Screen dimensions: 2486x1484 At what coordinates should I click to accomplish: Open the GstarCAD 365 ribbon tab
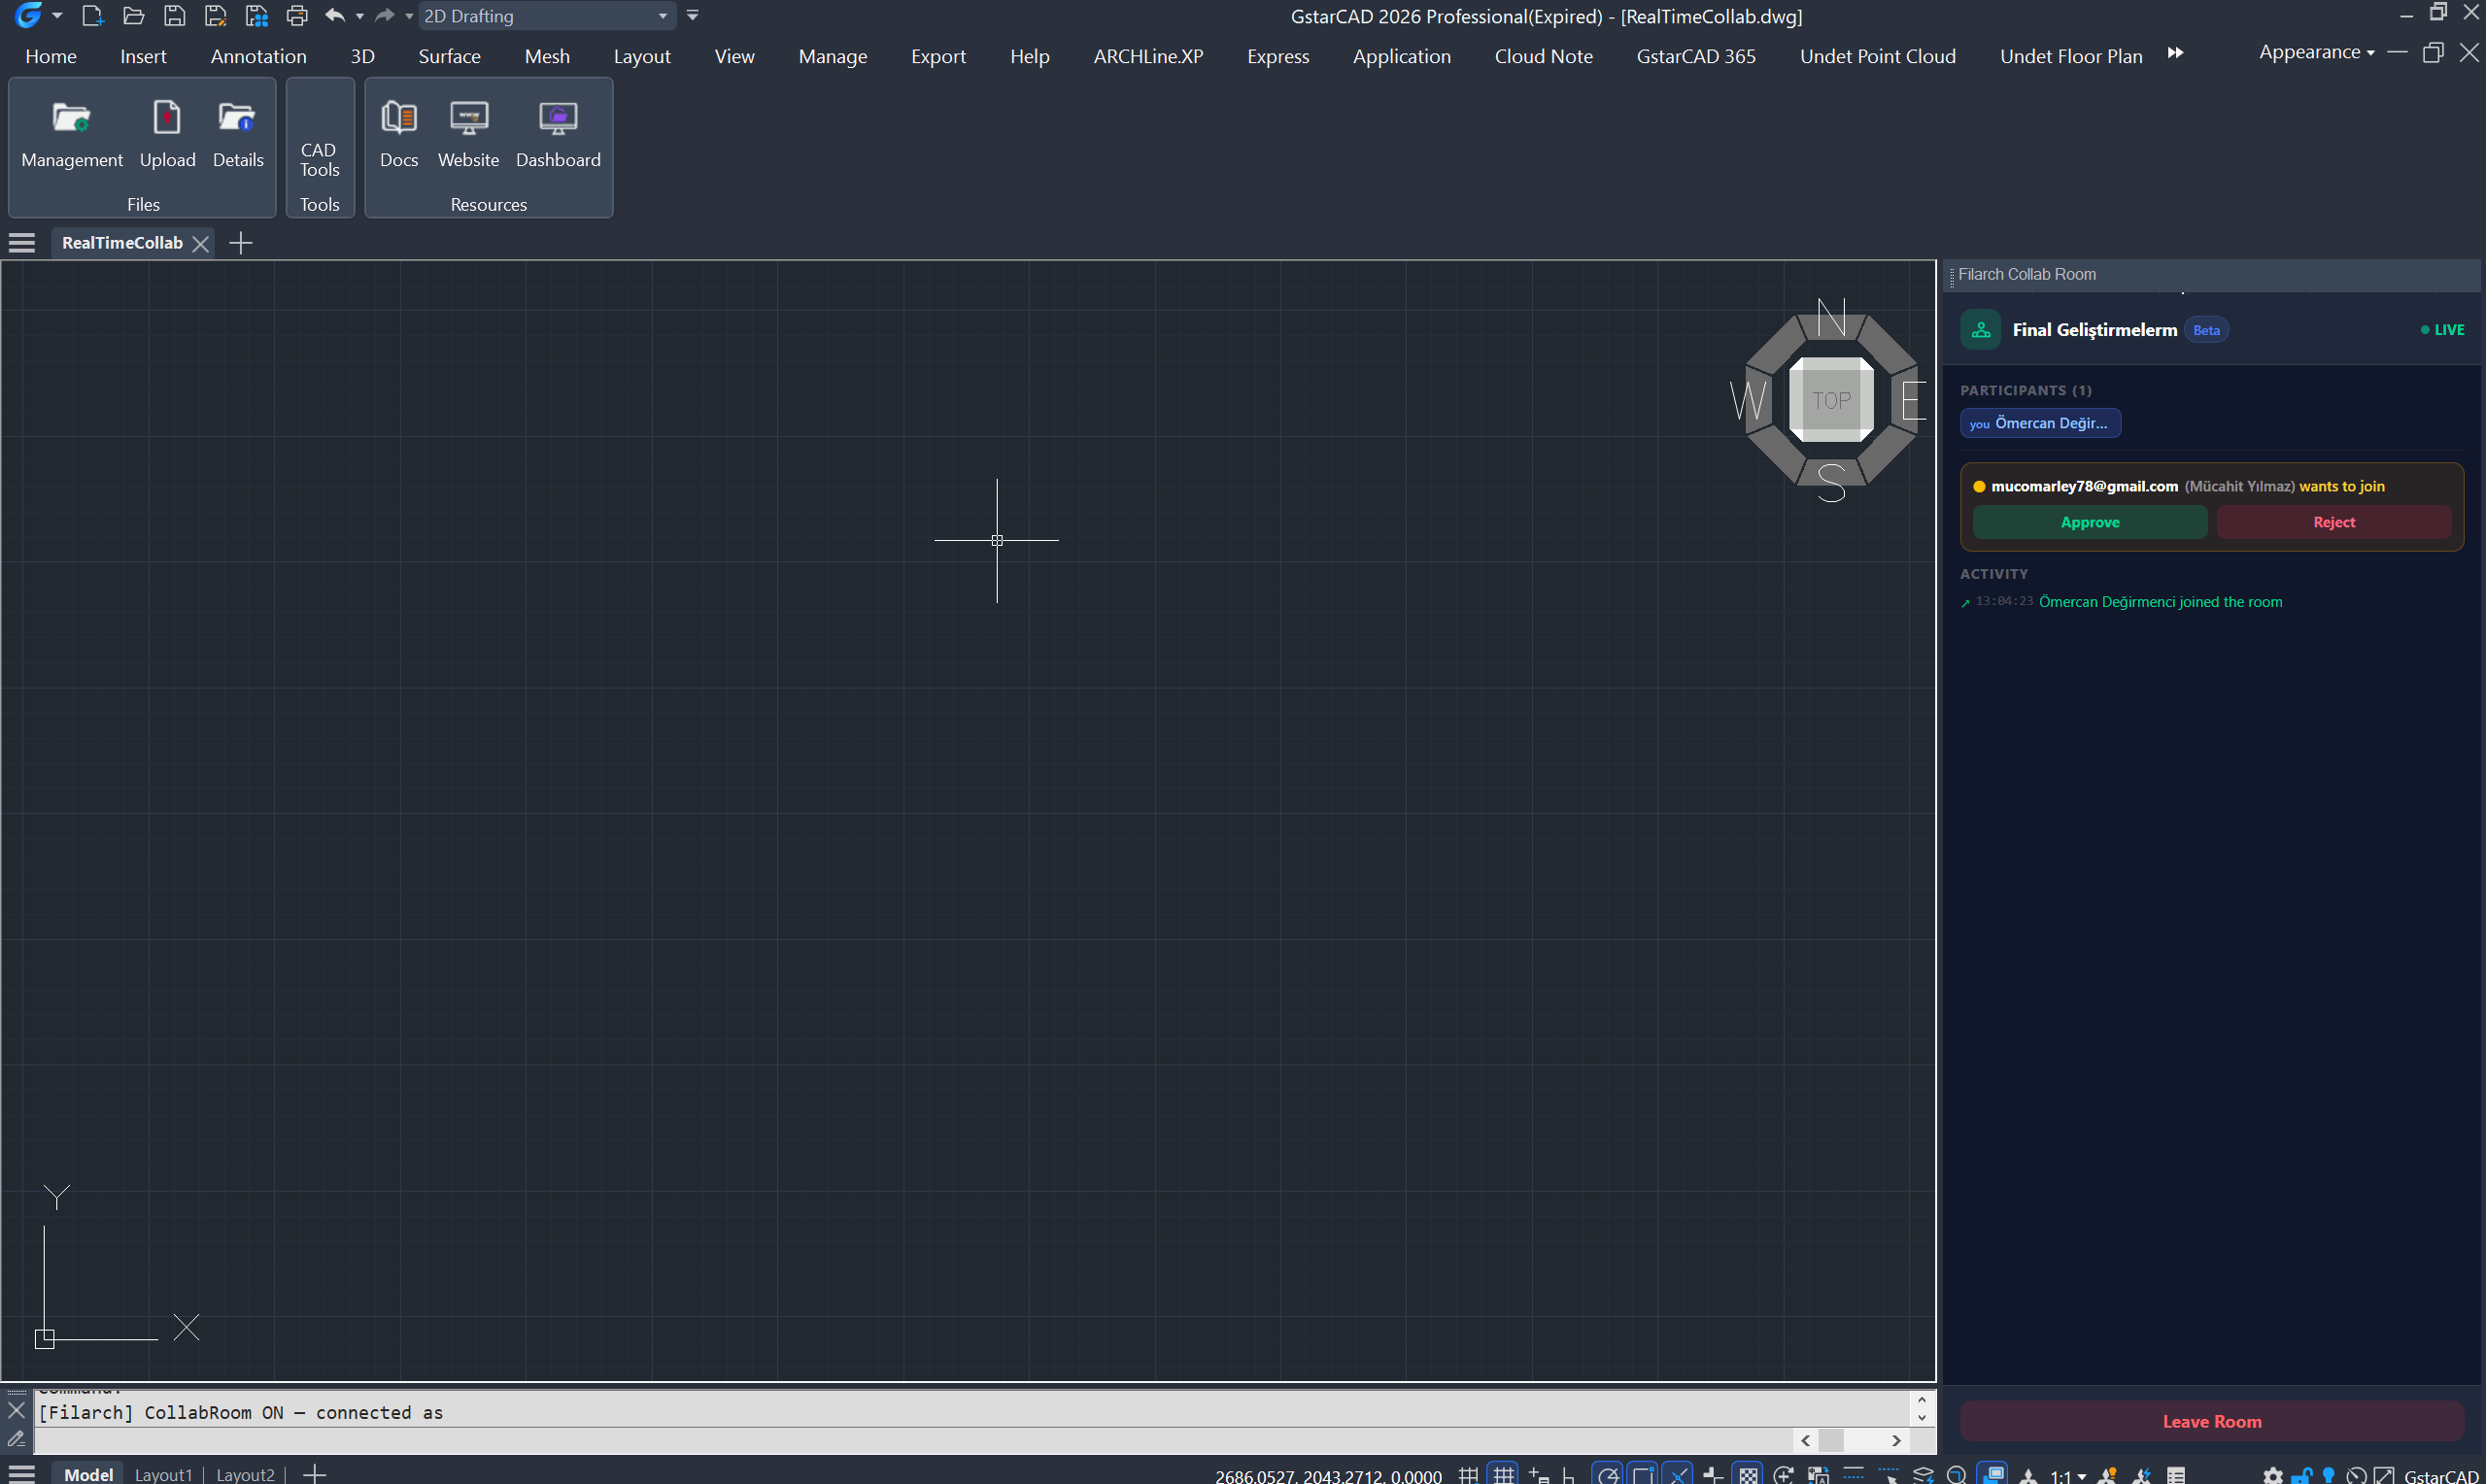click(x=1696, y=56)
